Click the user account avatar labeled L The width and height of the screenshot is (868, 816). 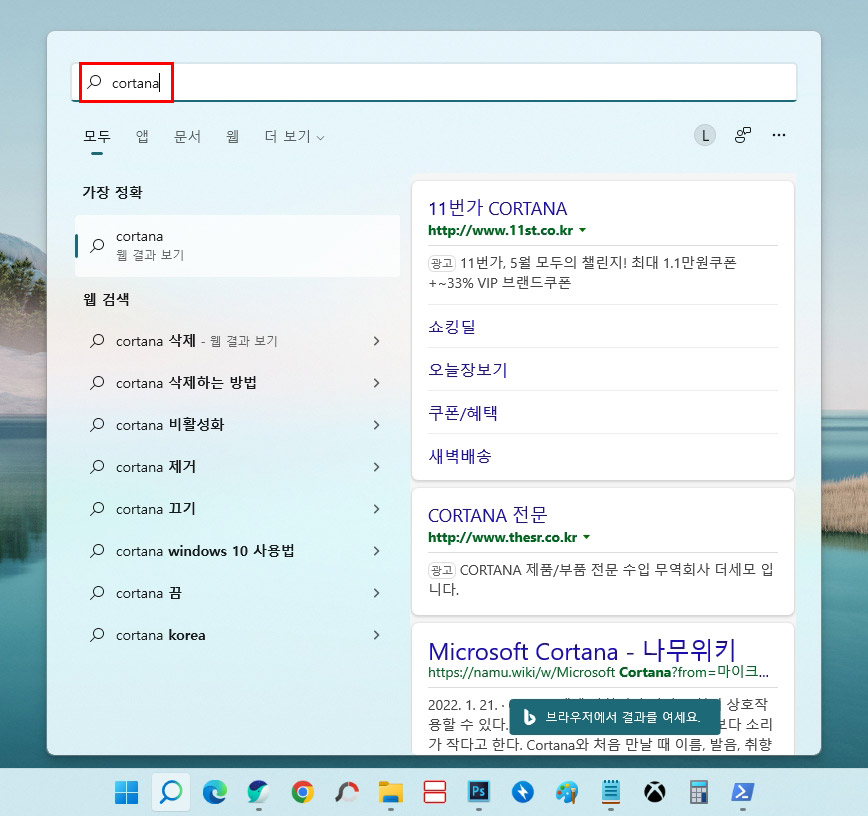(705, 134)
